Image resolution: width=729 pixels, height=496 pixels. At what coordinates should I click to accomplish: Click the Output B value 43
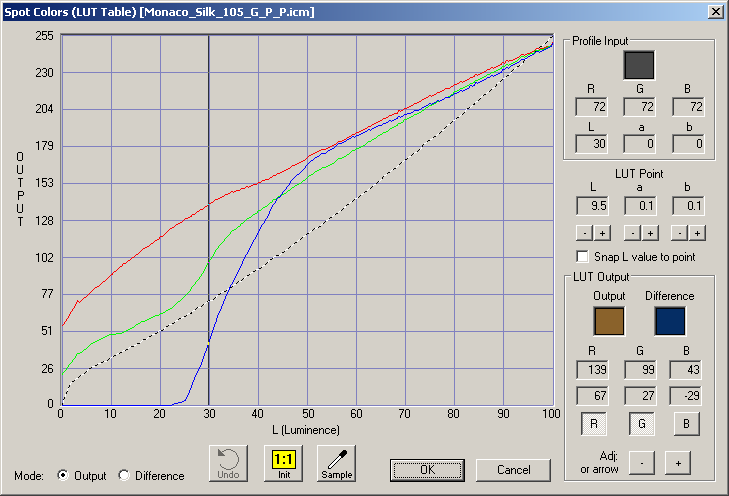pos(685,370)
